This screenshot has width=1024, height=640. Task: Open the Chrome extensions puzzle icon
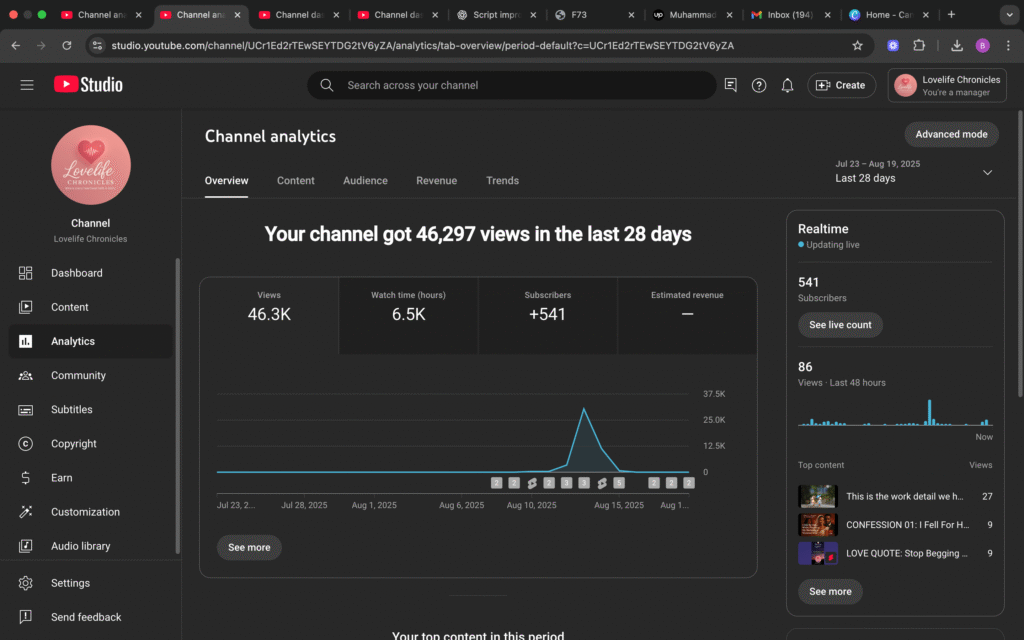tap(919, 45)
